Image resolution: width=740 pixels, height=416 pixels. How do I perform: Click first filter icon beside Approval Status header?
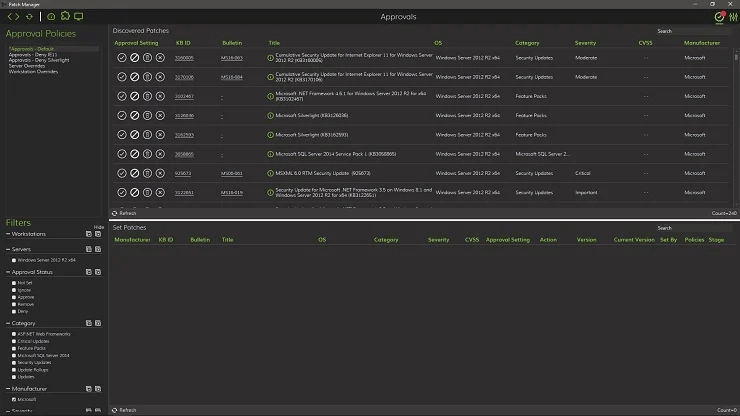pyautogui.click(x=89, y=272)
